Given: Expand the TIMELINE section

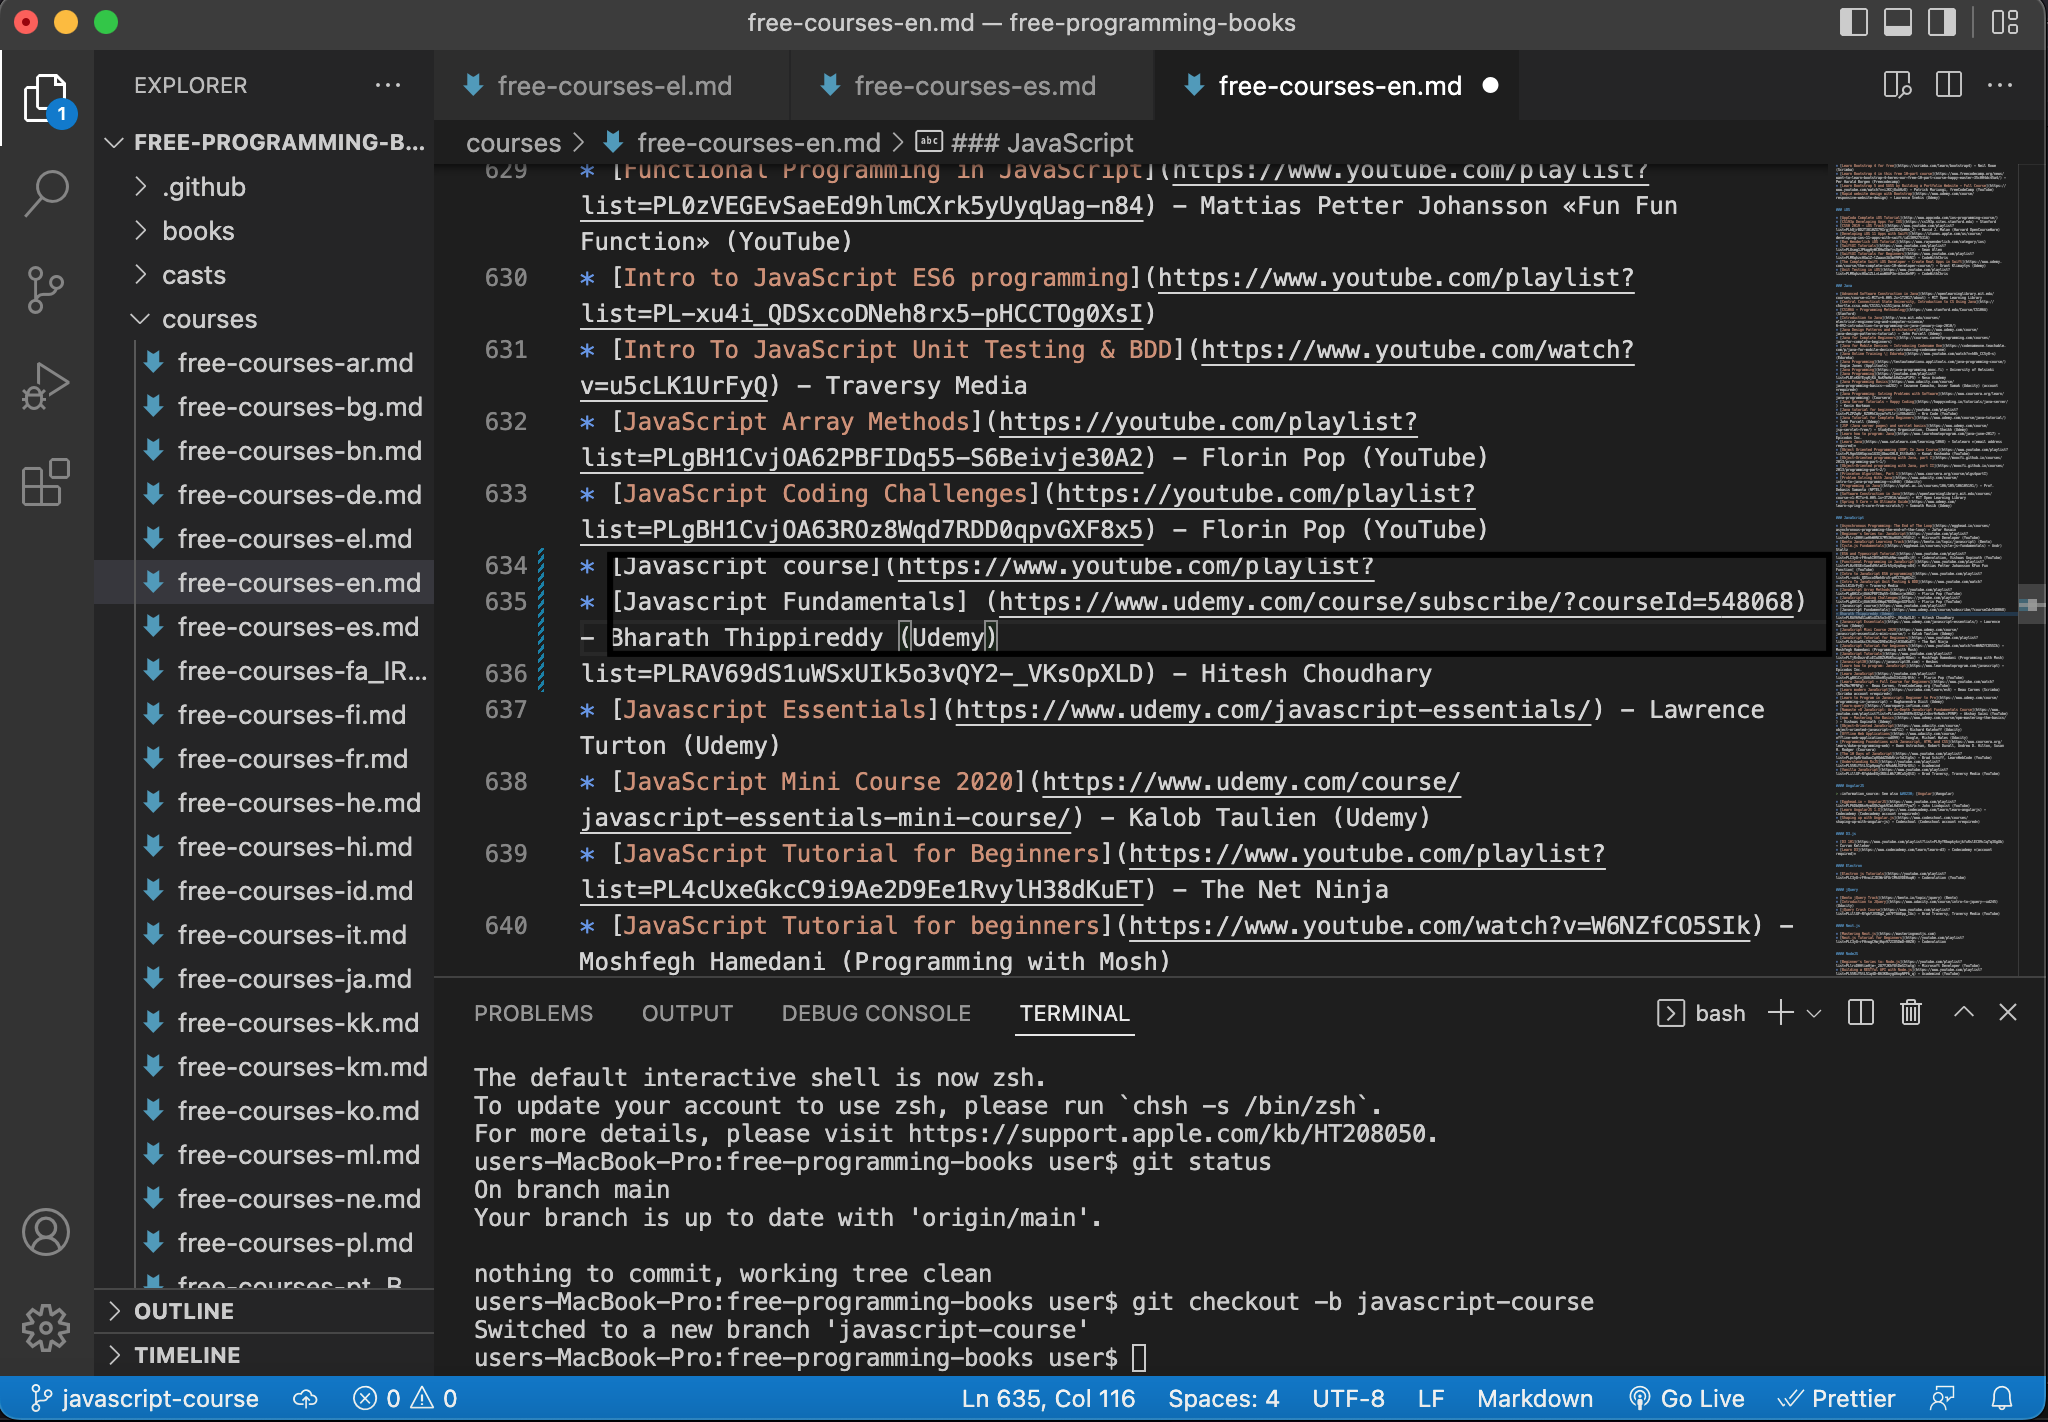Looking at the screenshot, I should (265, 1355).
